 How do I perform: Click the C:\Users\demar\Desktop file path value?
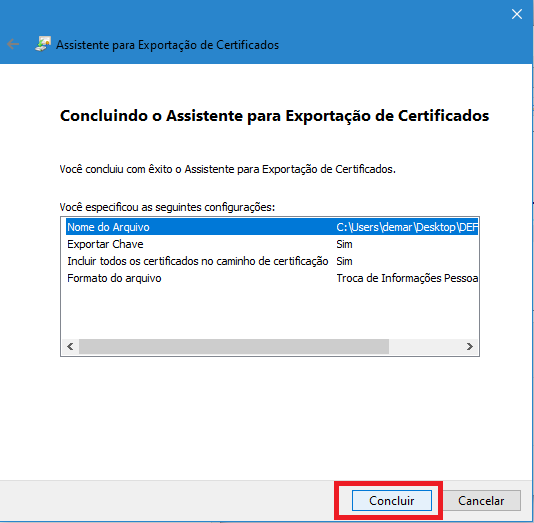coord(407,227)
